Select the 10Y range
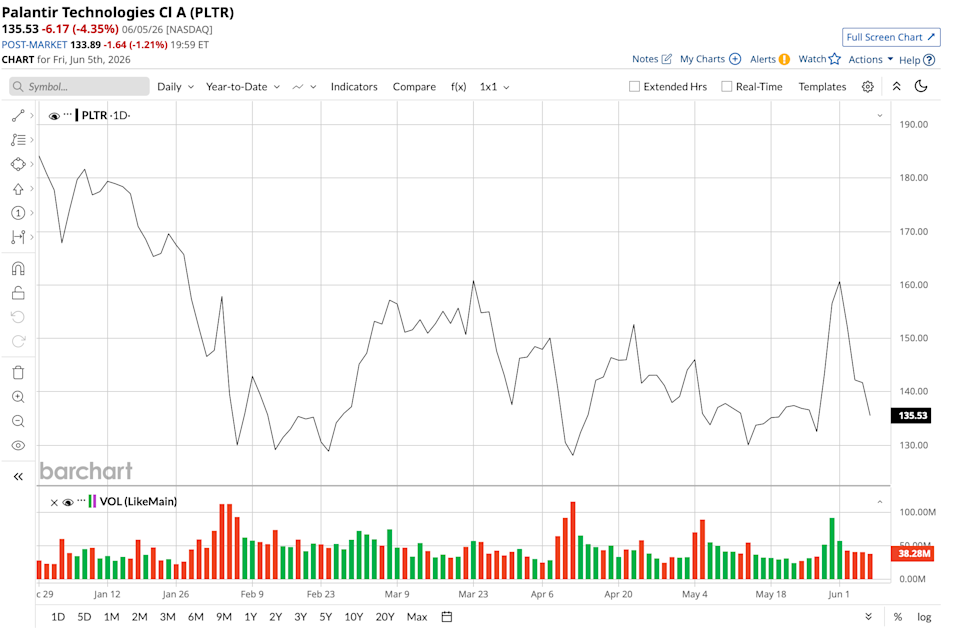Screen dimensions: 959x637 354,617
